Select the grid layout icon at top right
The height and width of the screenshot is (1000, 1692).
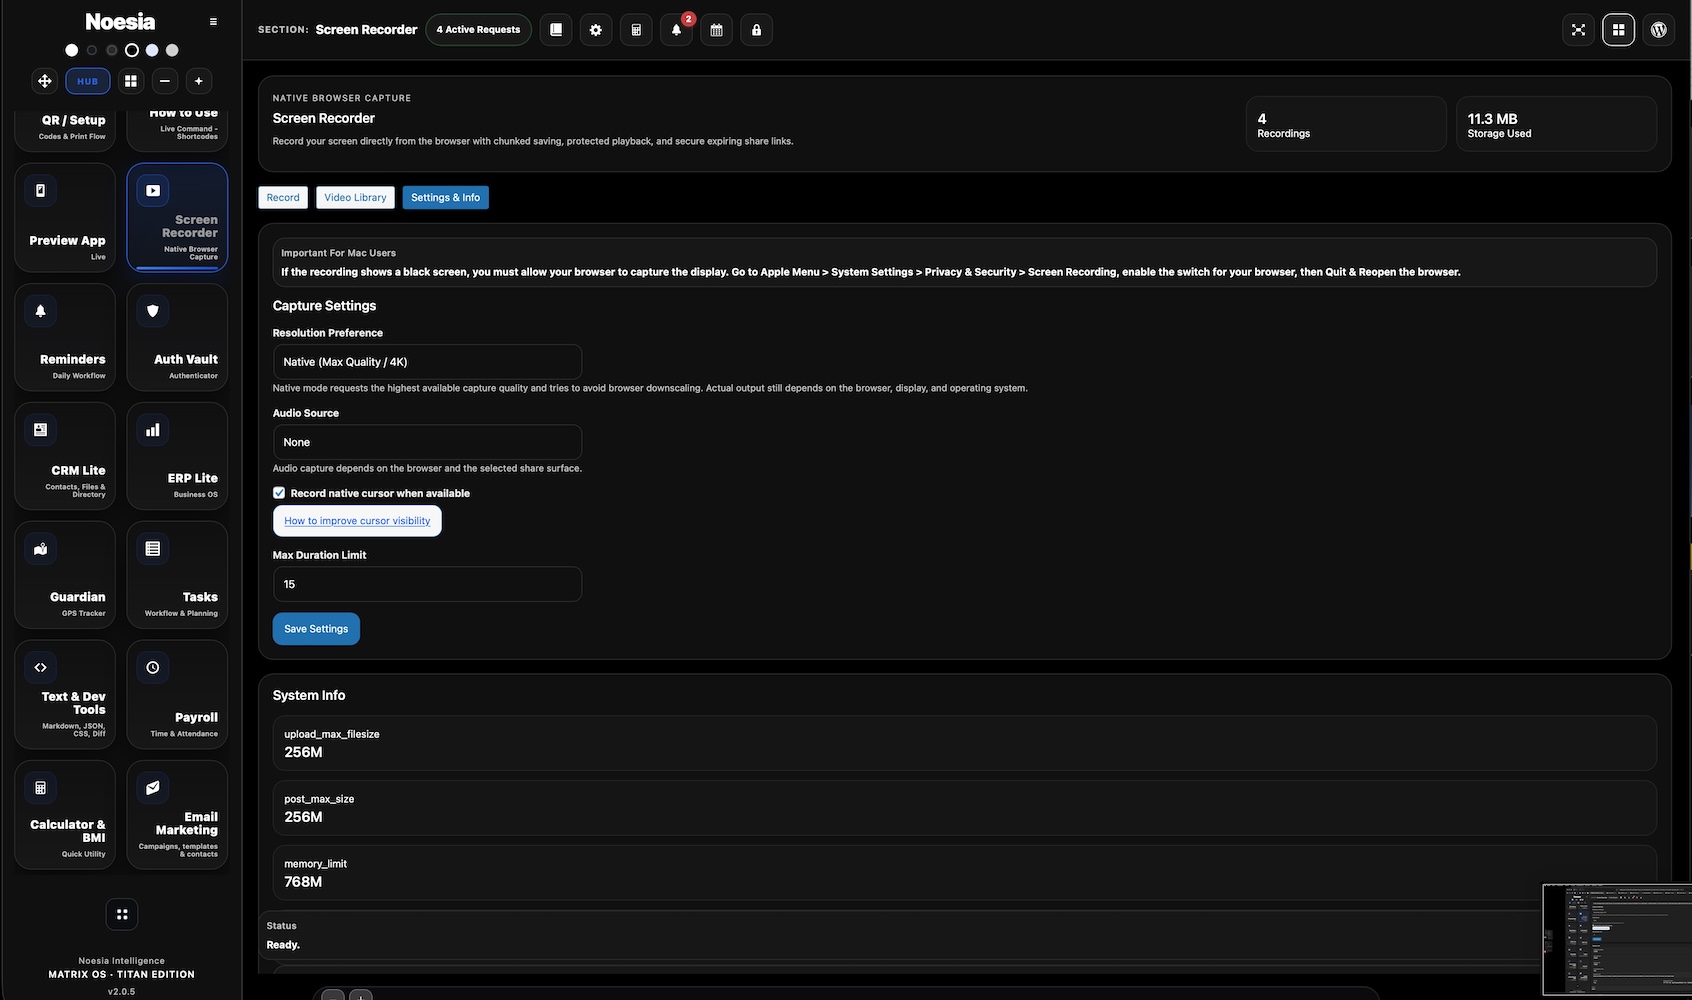[x=1618, y=30]
